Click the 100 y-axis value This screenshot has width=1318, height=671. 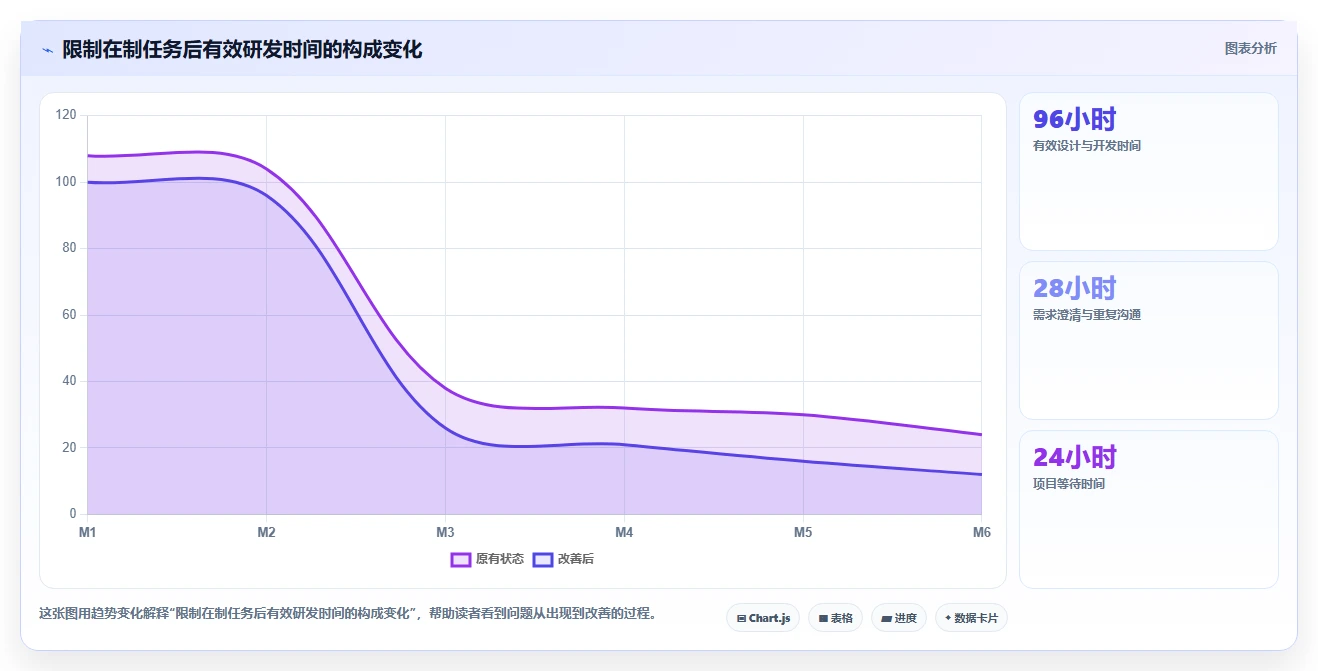(66, 182)
